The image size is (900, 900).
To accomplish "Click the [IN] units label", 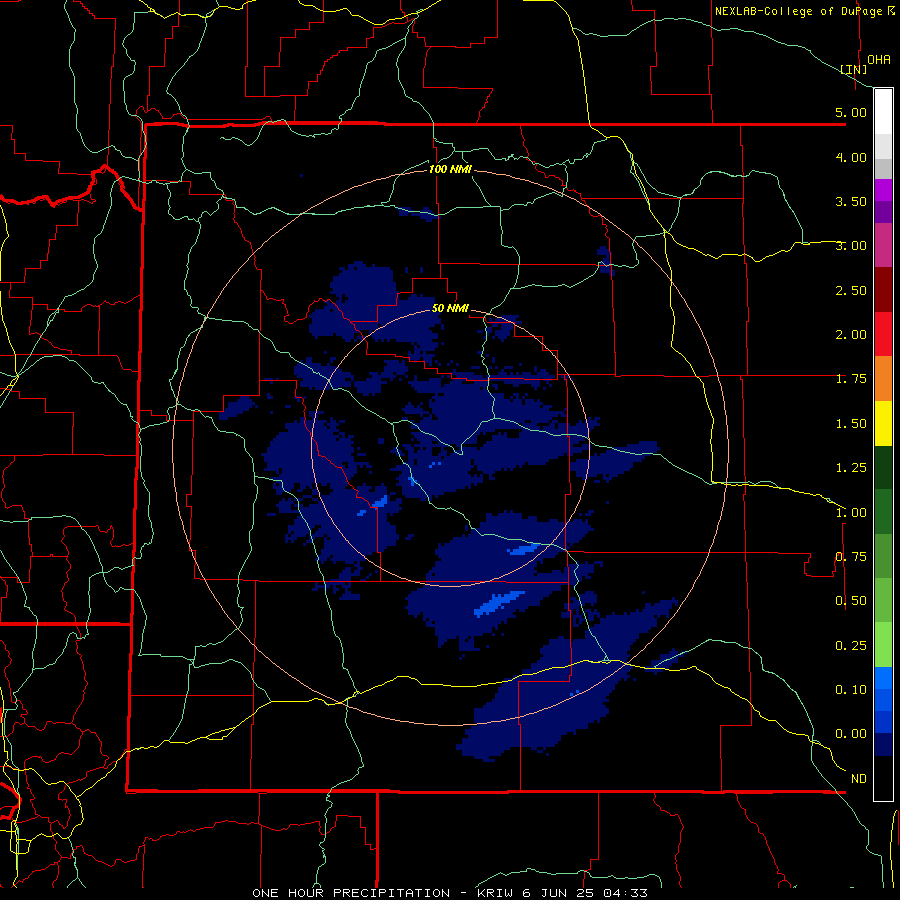I will point(854,69).
